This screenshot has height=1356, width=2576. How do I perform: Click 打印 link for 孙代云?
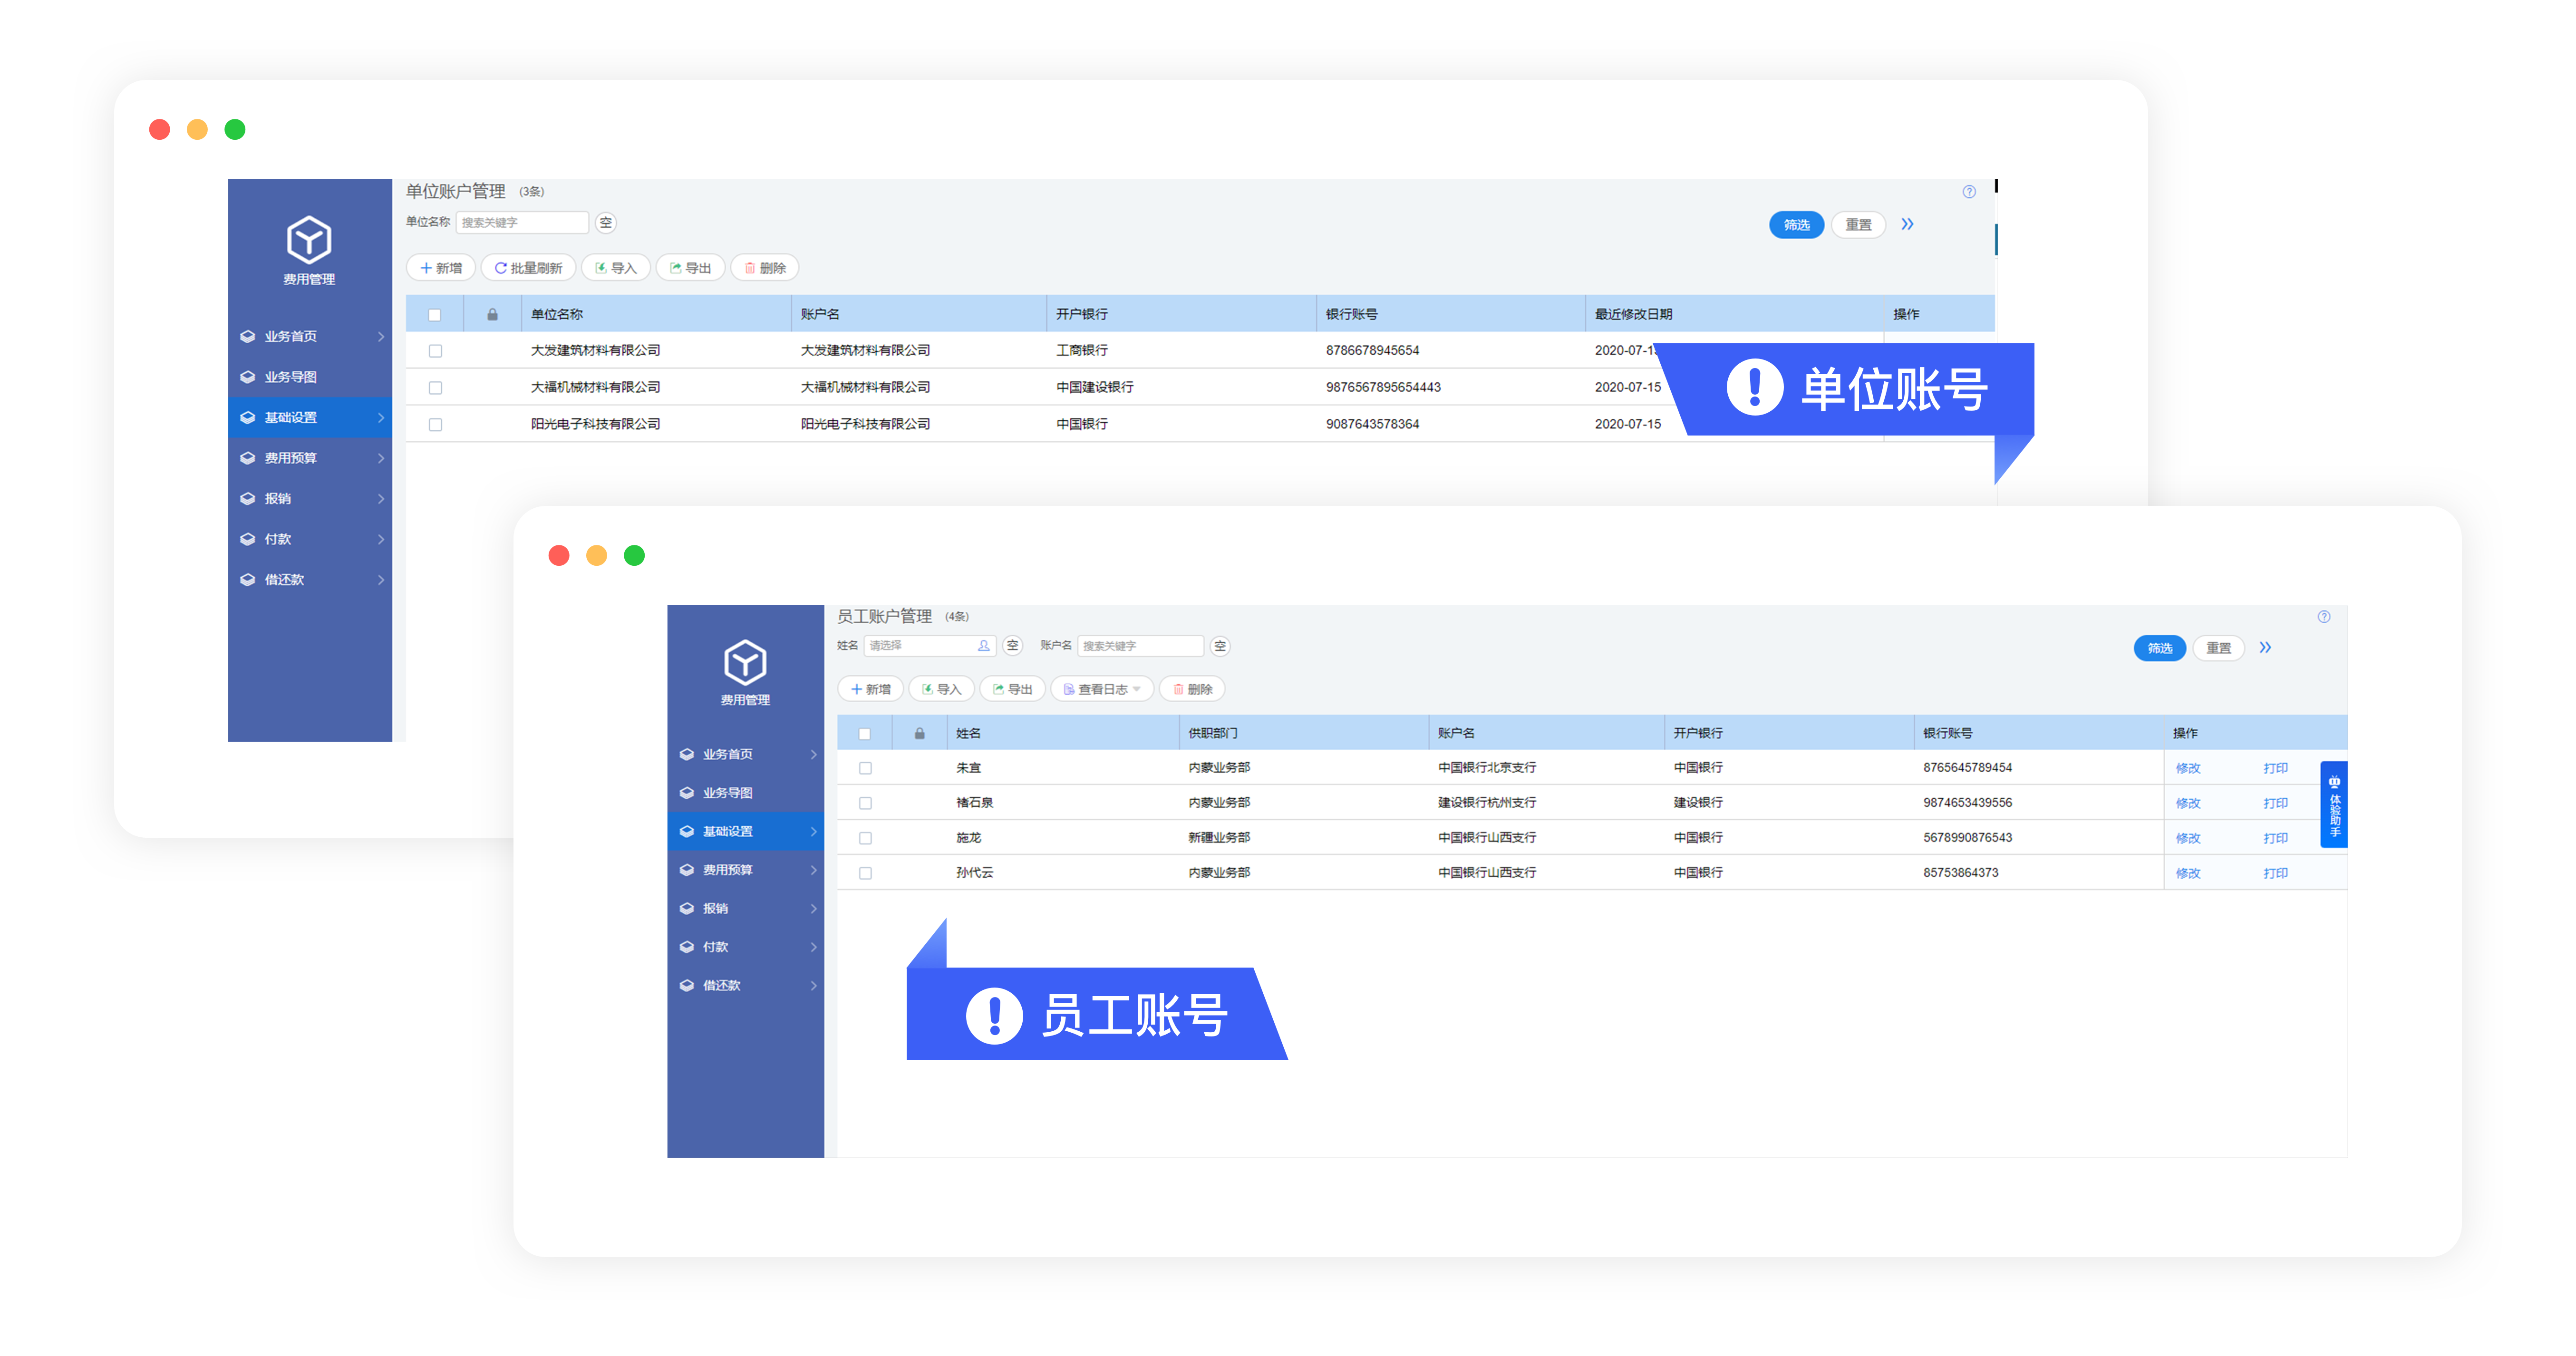coord(2275,873)
